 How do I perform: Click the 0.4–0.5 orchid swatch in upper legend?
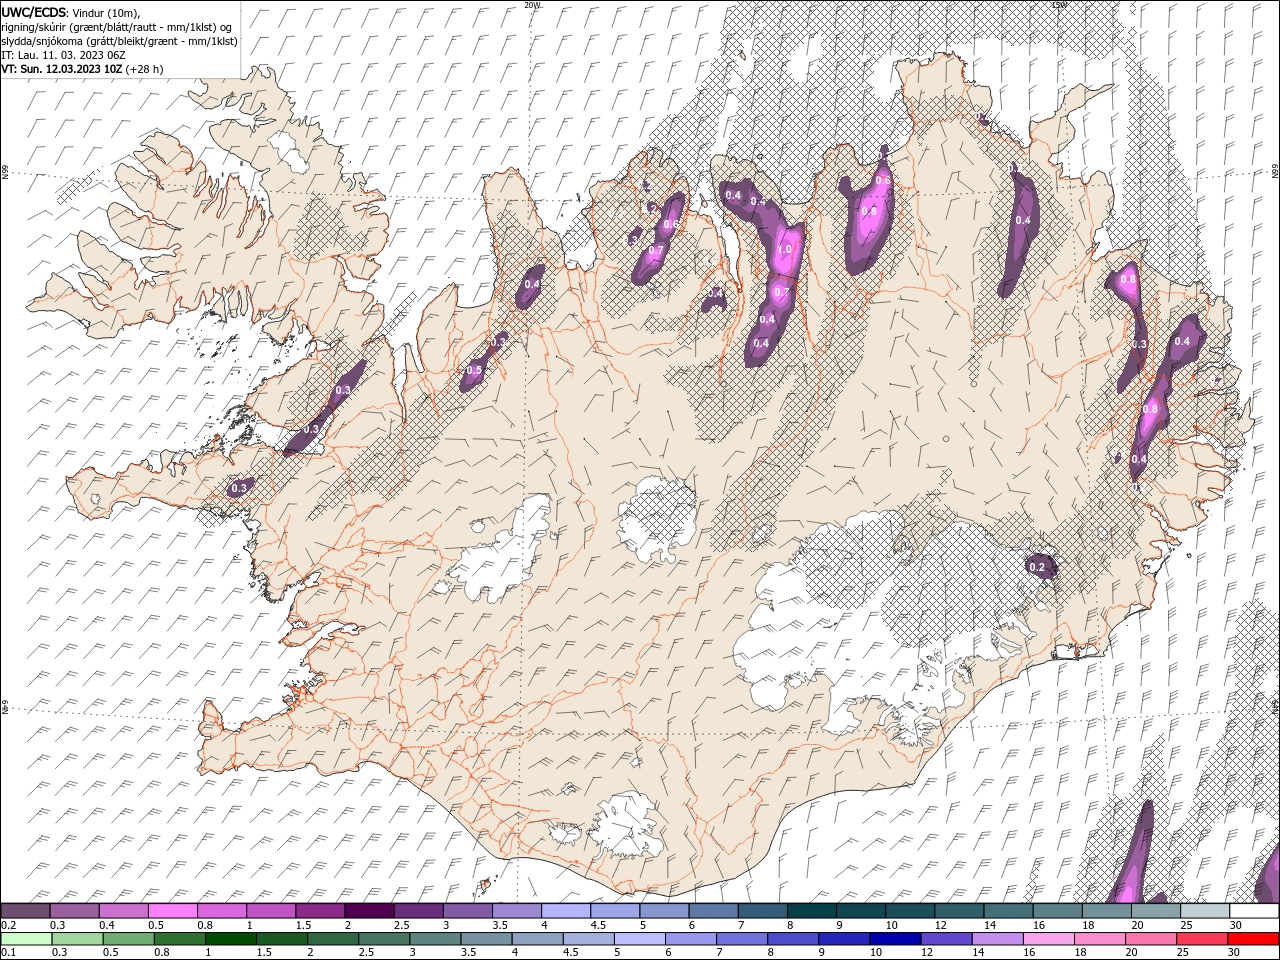[x=123, y=911]
